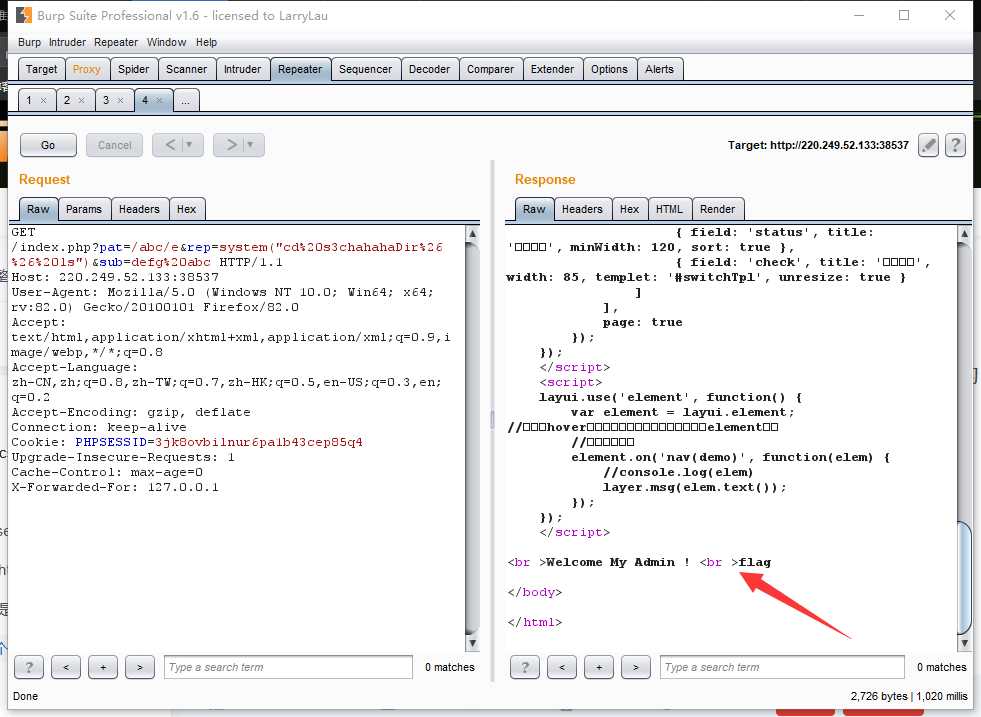Screen dimensions: 981x717
Task: Switch to the Target tool tab
Action: [41, 69]
